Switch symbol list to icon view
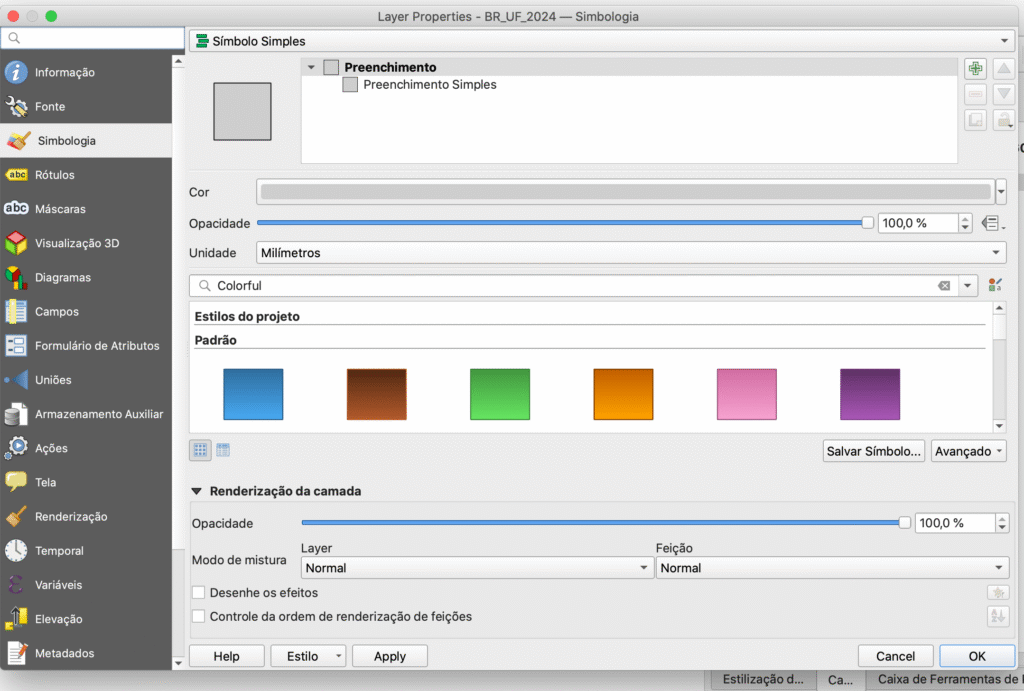The height and width of the screenshot is (691, 1024). click(200, 450)
